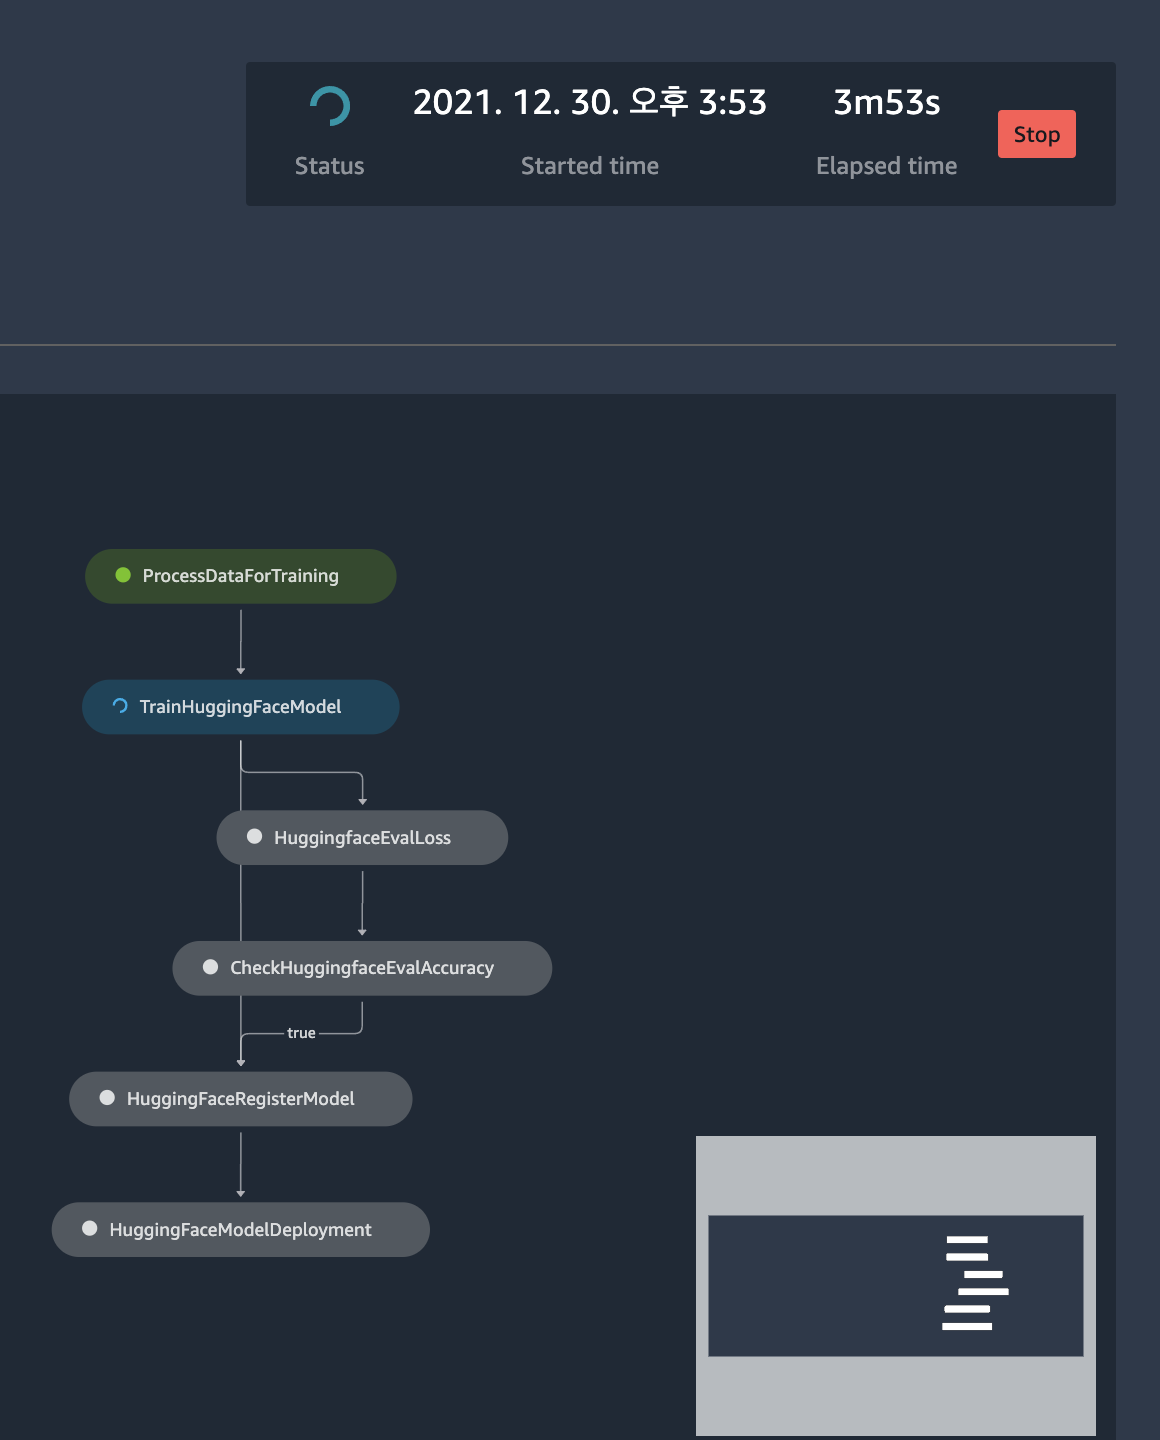Click pending dot on HuggingFaceModelDeployment node

(x=90, y=1229)
